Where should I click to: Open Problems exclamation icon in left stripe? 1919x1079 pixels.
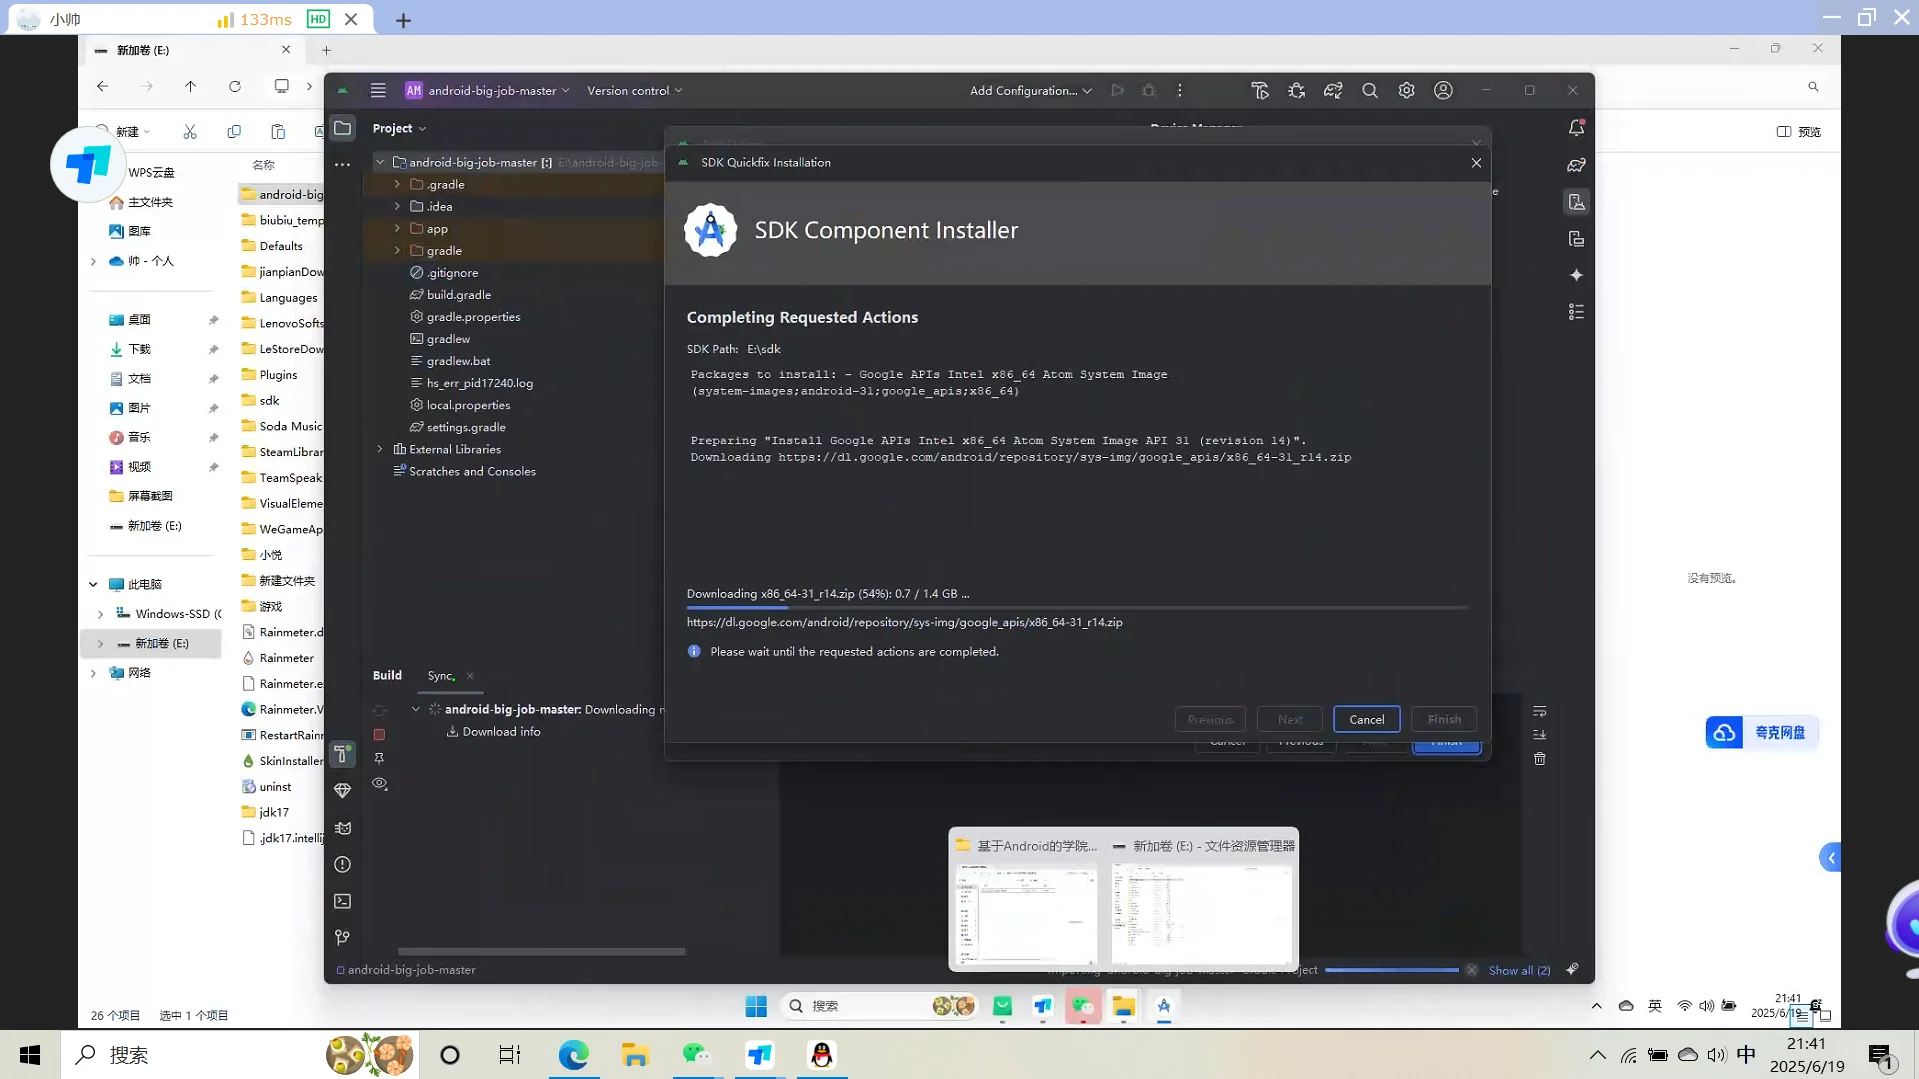pyautogui.click(x=343, y=864)
